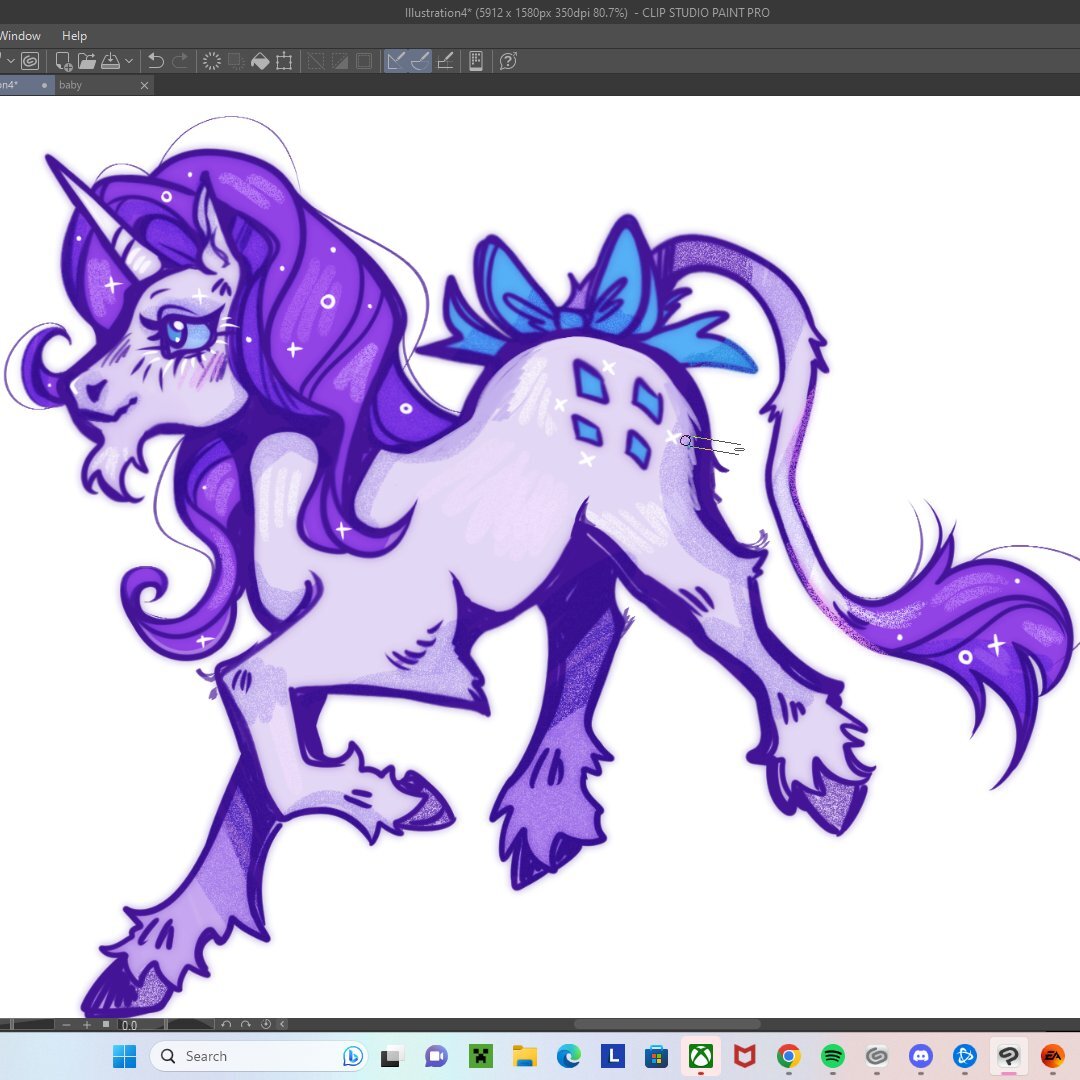Viewport: 1080px width, 1080px height.
Task: Open File Explorer from the taskbar
Action: tap(525, 1056)
